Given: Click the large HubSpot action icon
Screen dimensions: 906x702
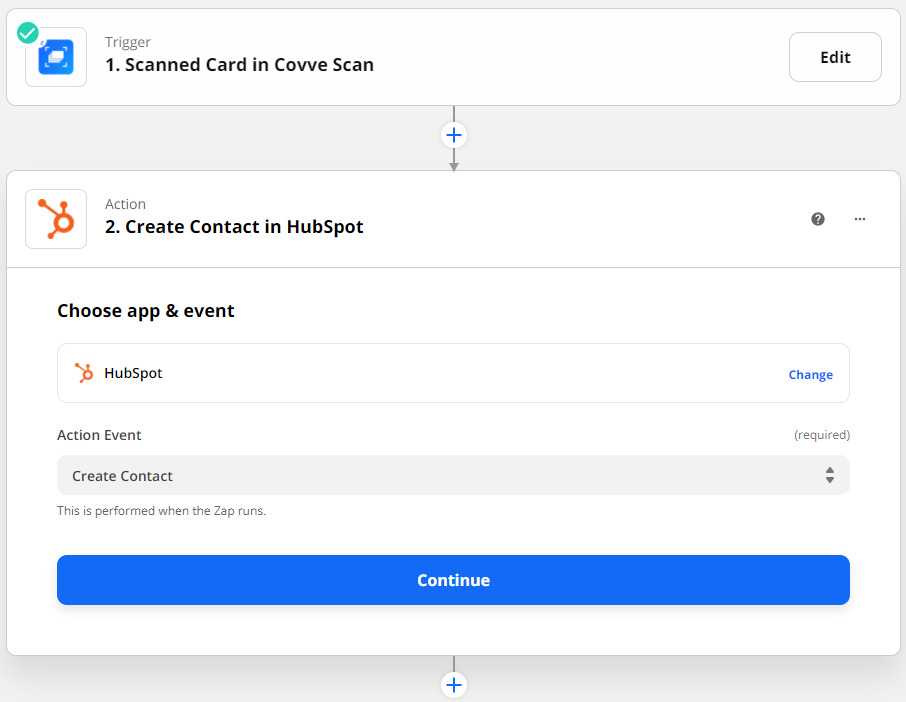Looking at the screenshot, I should pyautogui.click(x=56, y=219).
